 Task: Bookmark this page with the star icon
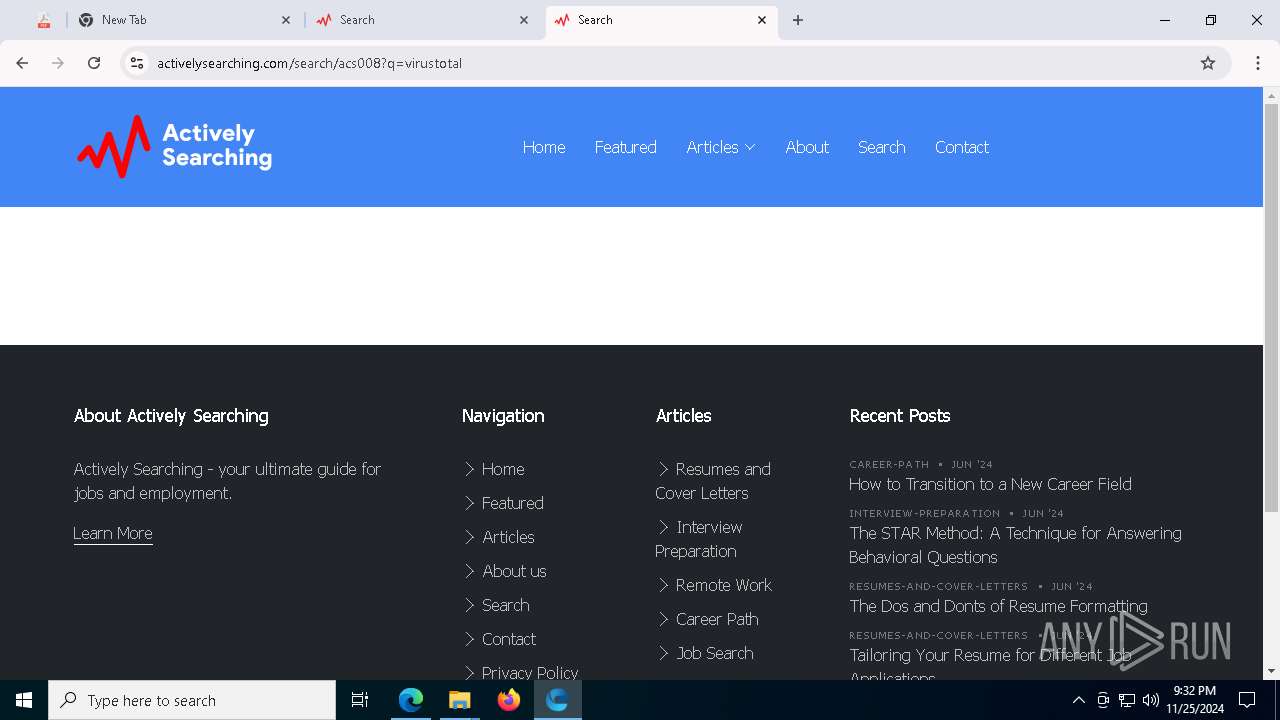coord(1208,63)
